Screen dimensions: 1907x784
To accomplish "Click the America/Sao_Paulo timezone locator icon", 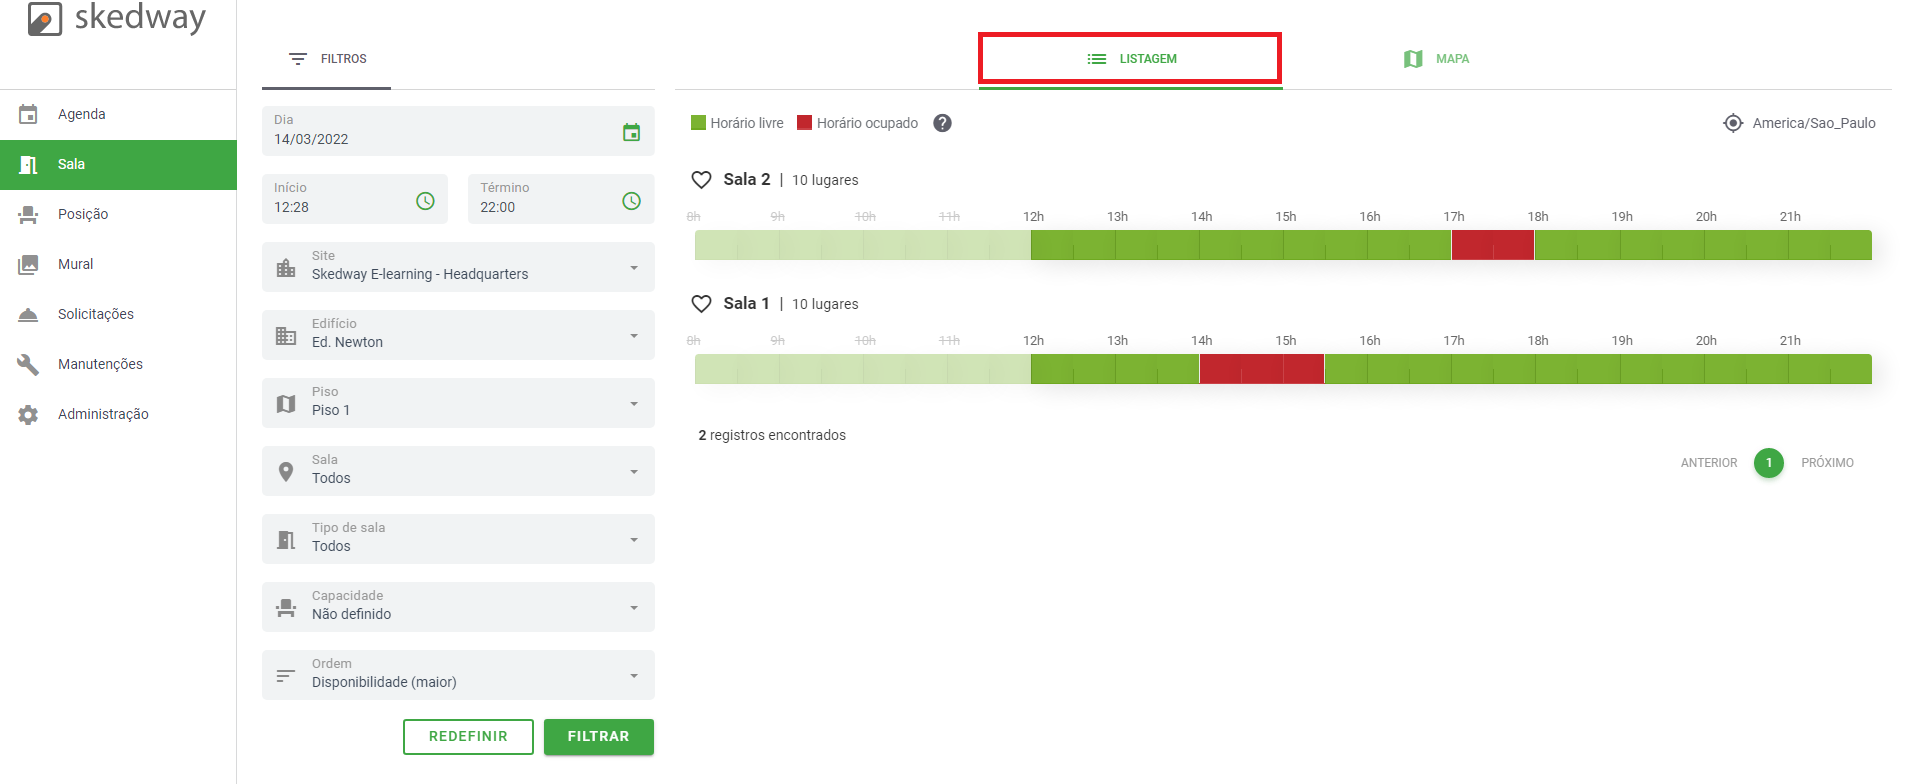I will (1733, 123).
